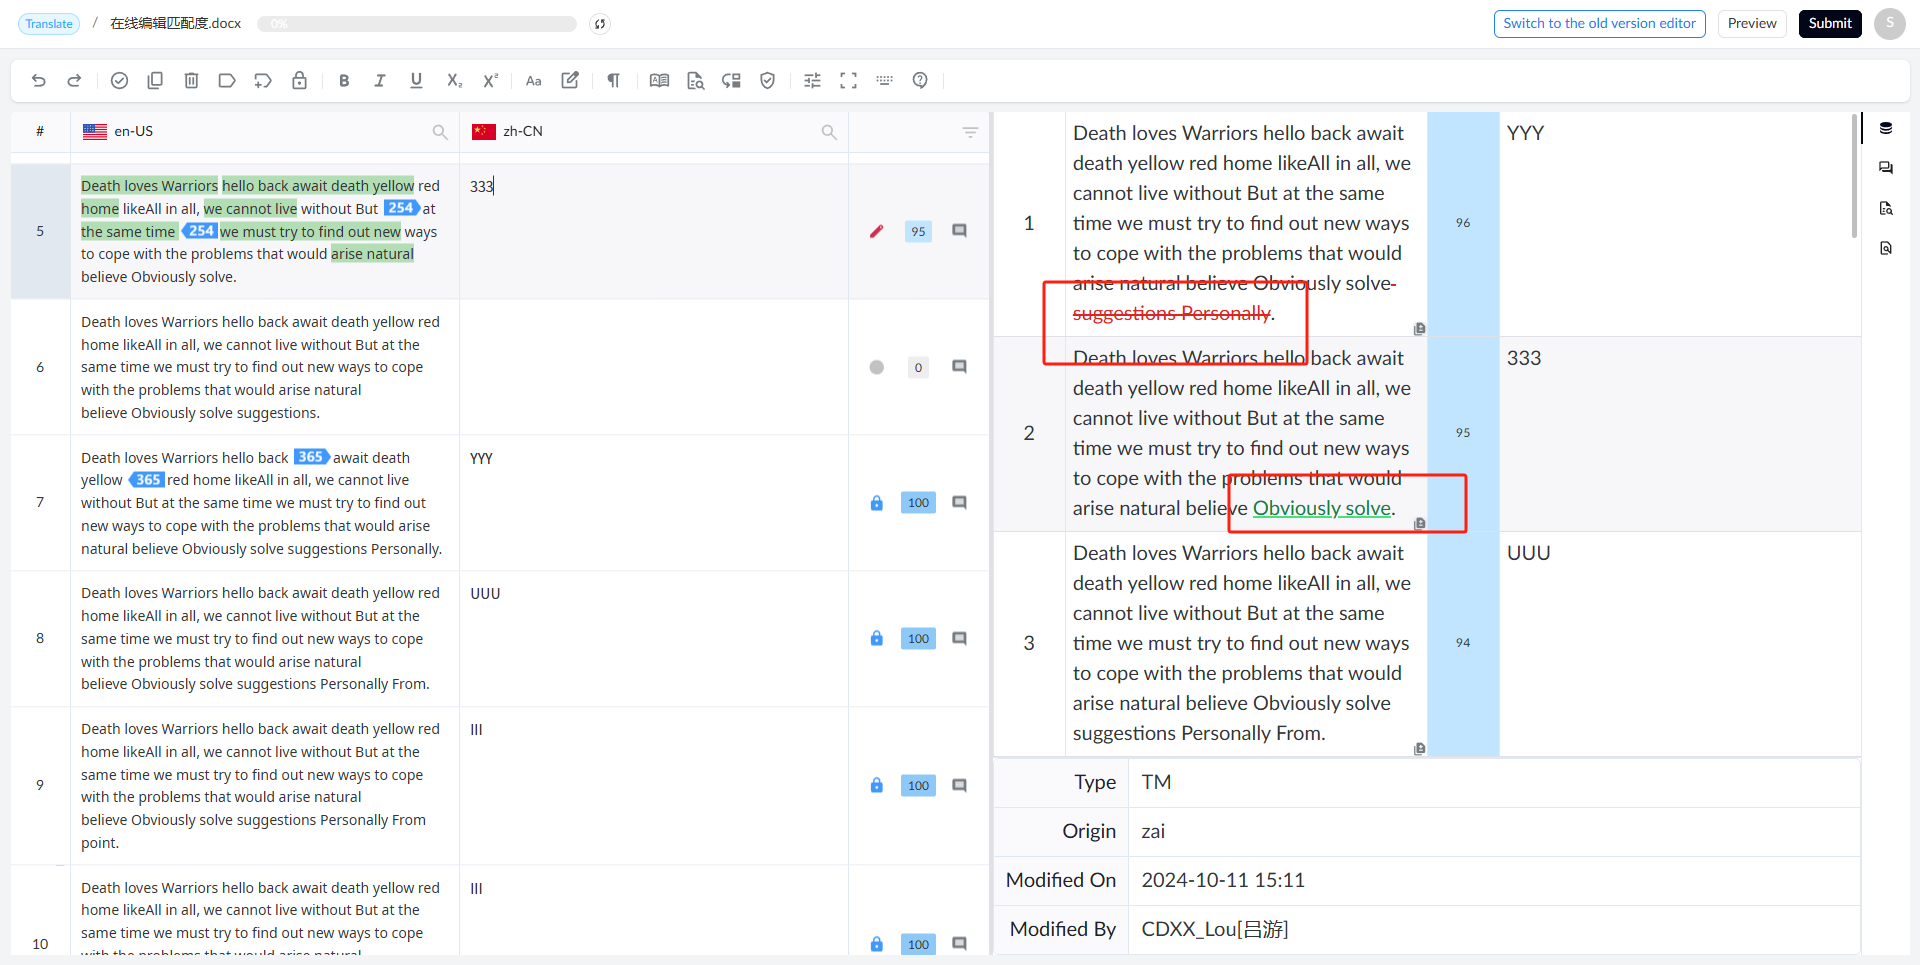The height and width of the screenshot is (965, 1920).
Task: Toggle italic formatting
Action: click(x=380, y=81)
